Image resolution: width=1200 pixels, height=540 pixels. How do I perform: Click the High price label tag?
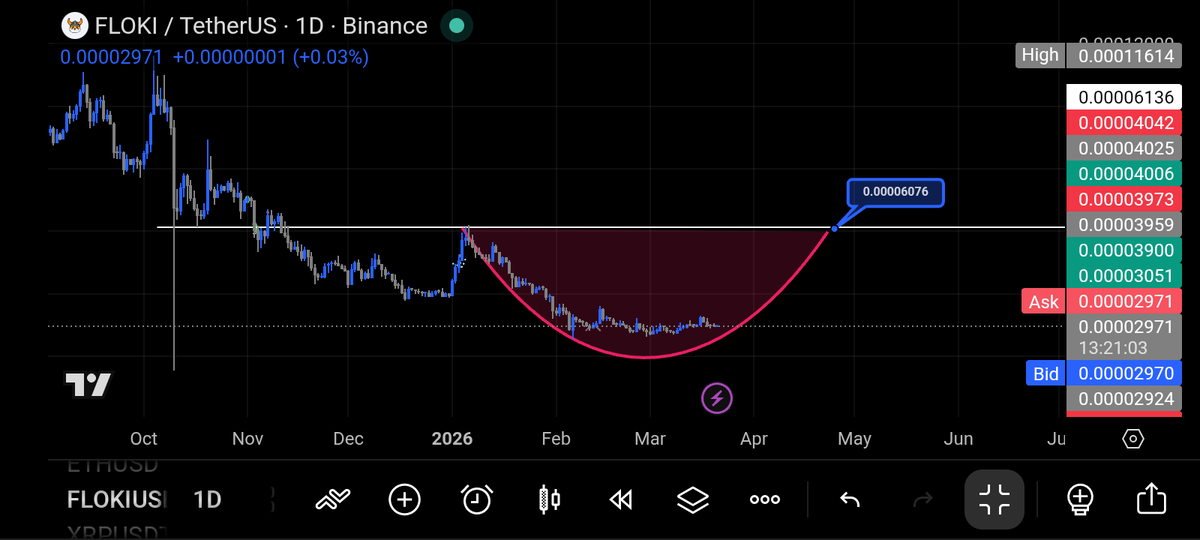point(1040,55)
